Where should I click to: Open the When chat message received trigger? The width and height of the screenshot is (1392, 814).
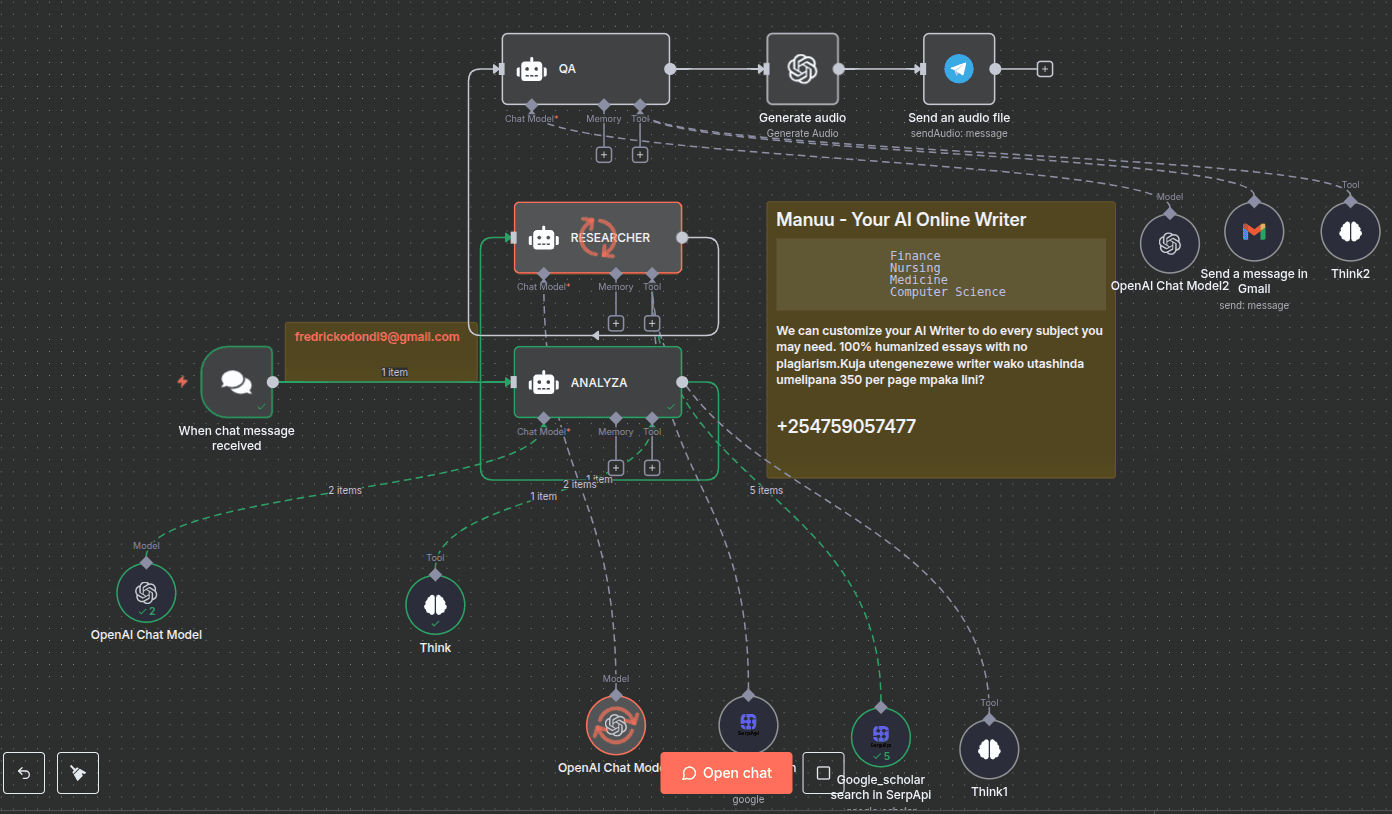[236, 381]
